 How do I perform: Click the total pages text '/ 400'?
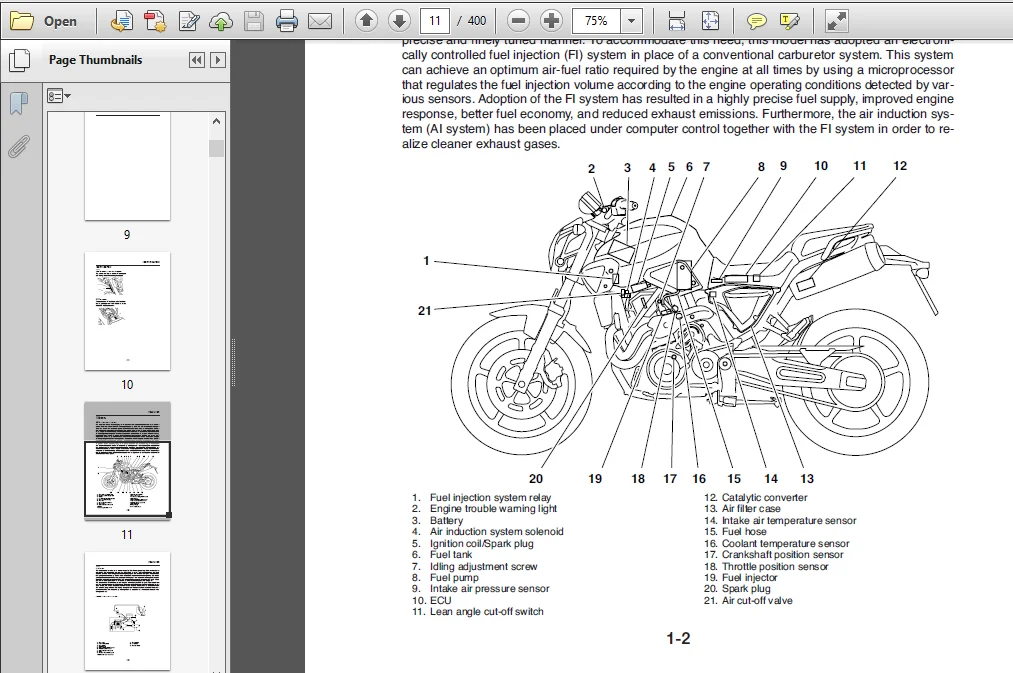coord(472,21)
